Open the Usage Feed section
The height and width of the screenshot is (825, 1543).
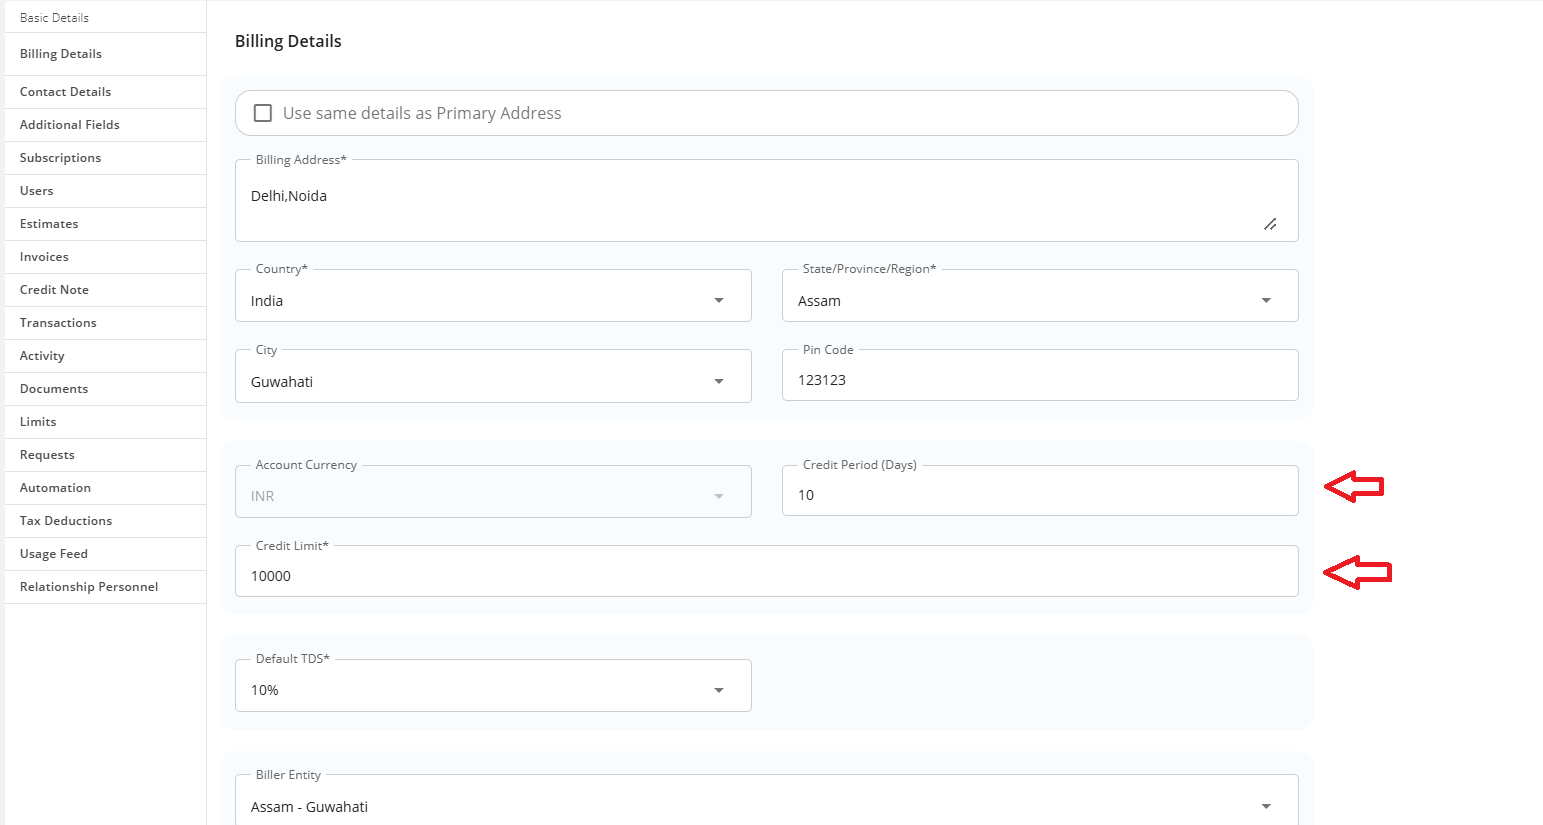pos(52,553)
